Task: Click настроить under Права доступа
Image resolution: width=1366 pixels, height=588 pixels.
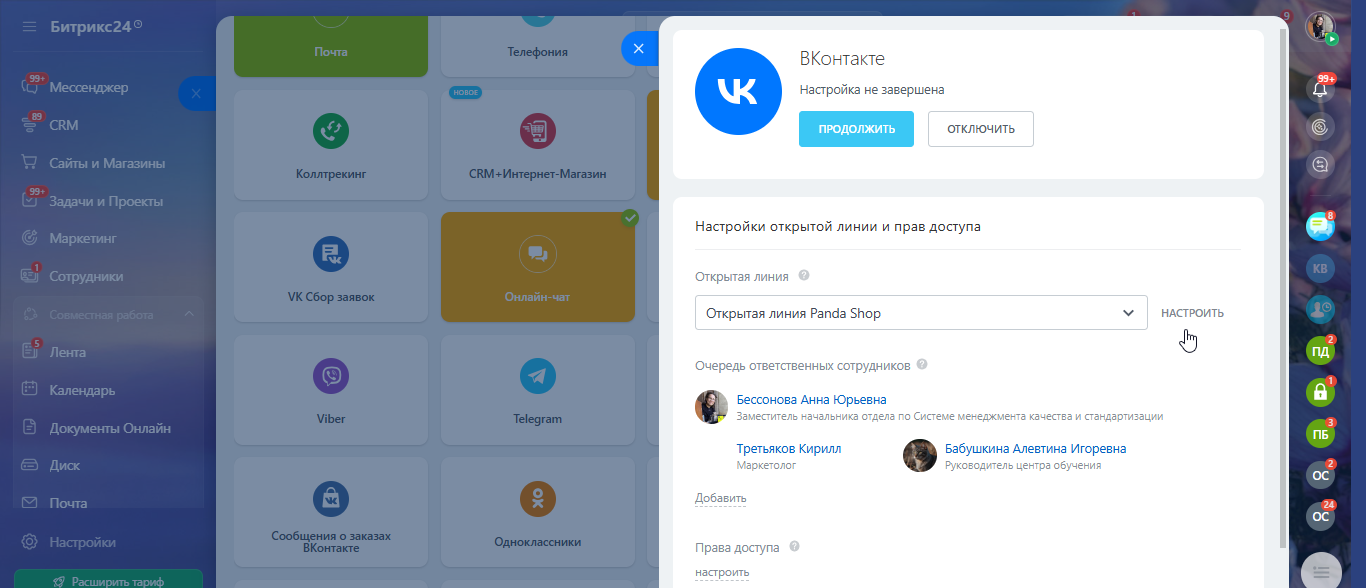Action: pos(722,573)
